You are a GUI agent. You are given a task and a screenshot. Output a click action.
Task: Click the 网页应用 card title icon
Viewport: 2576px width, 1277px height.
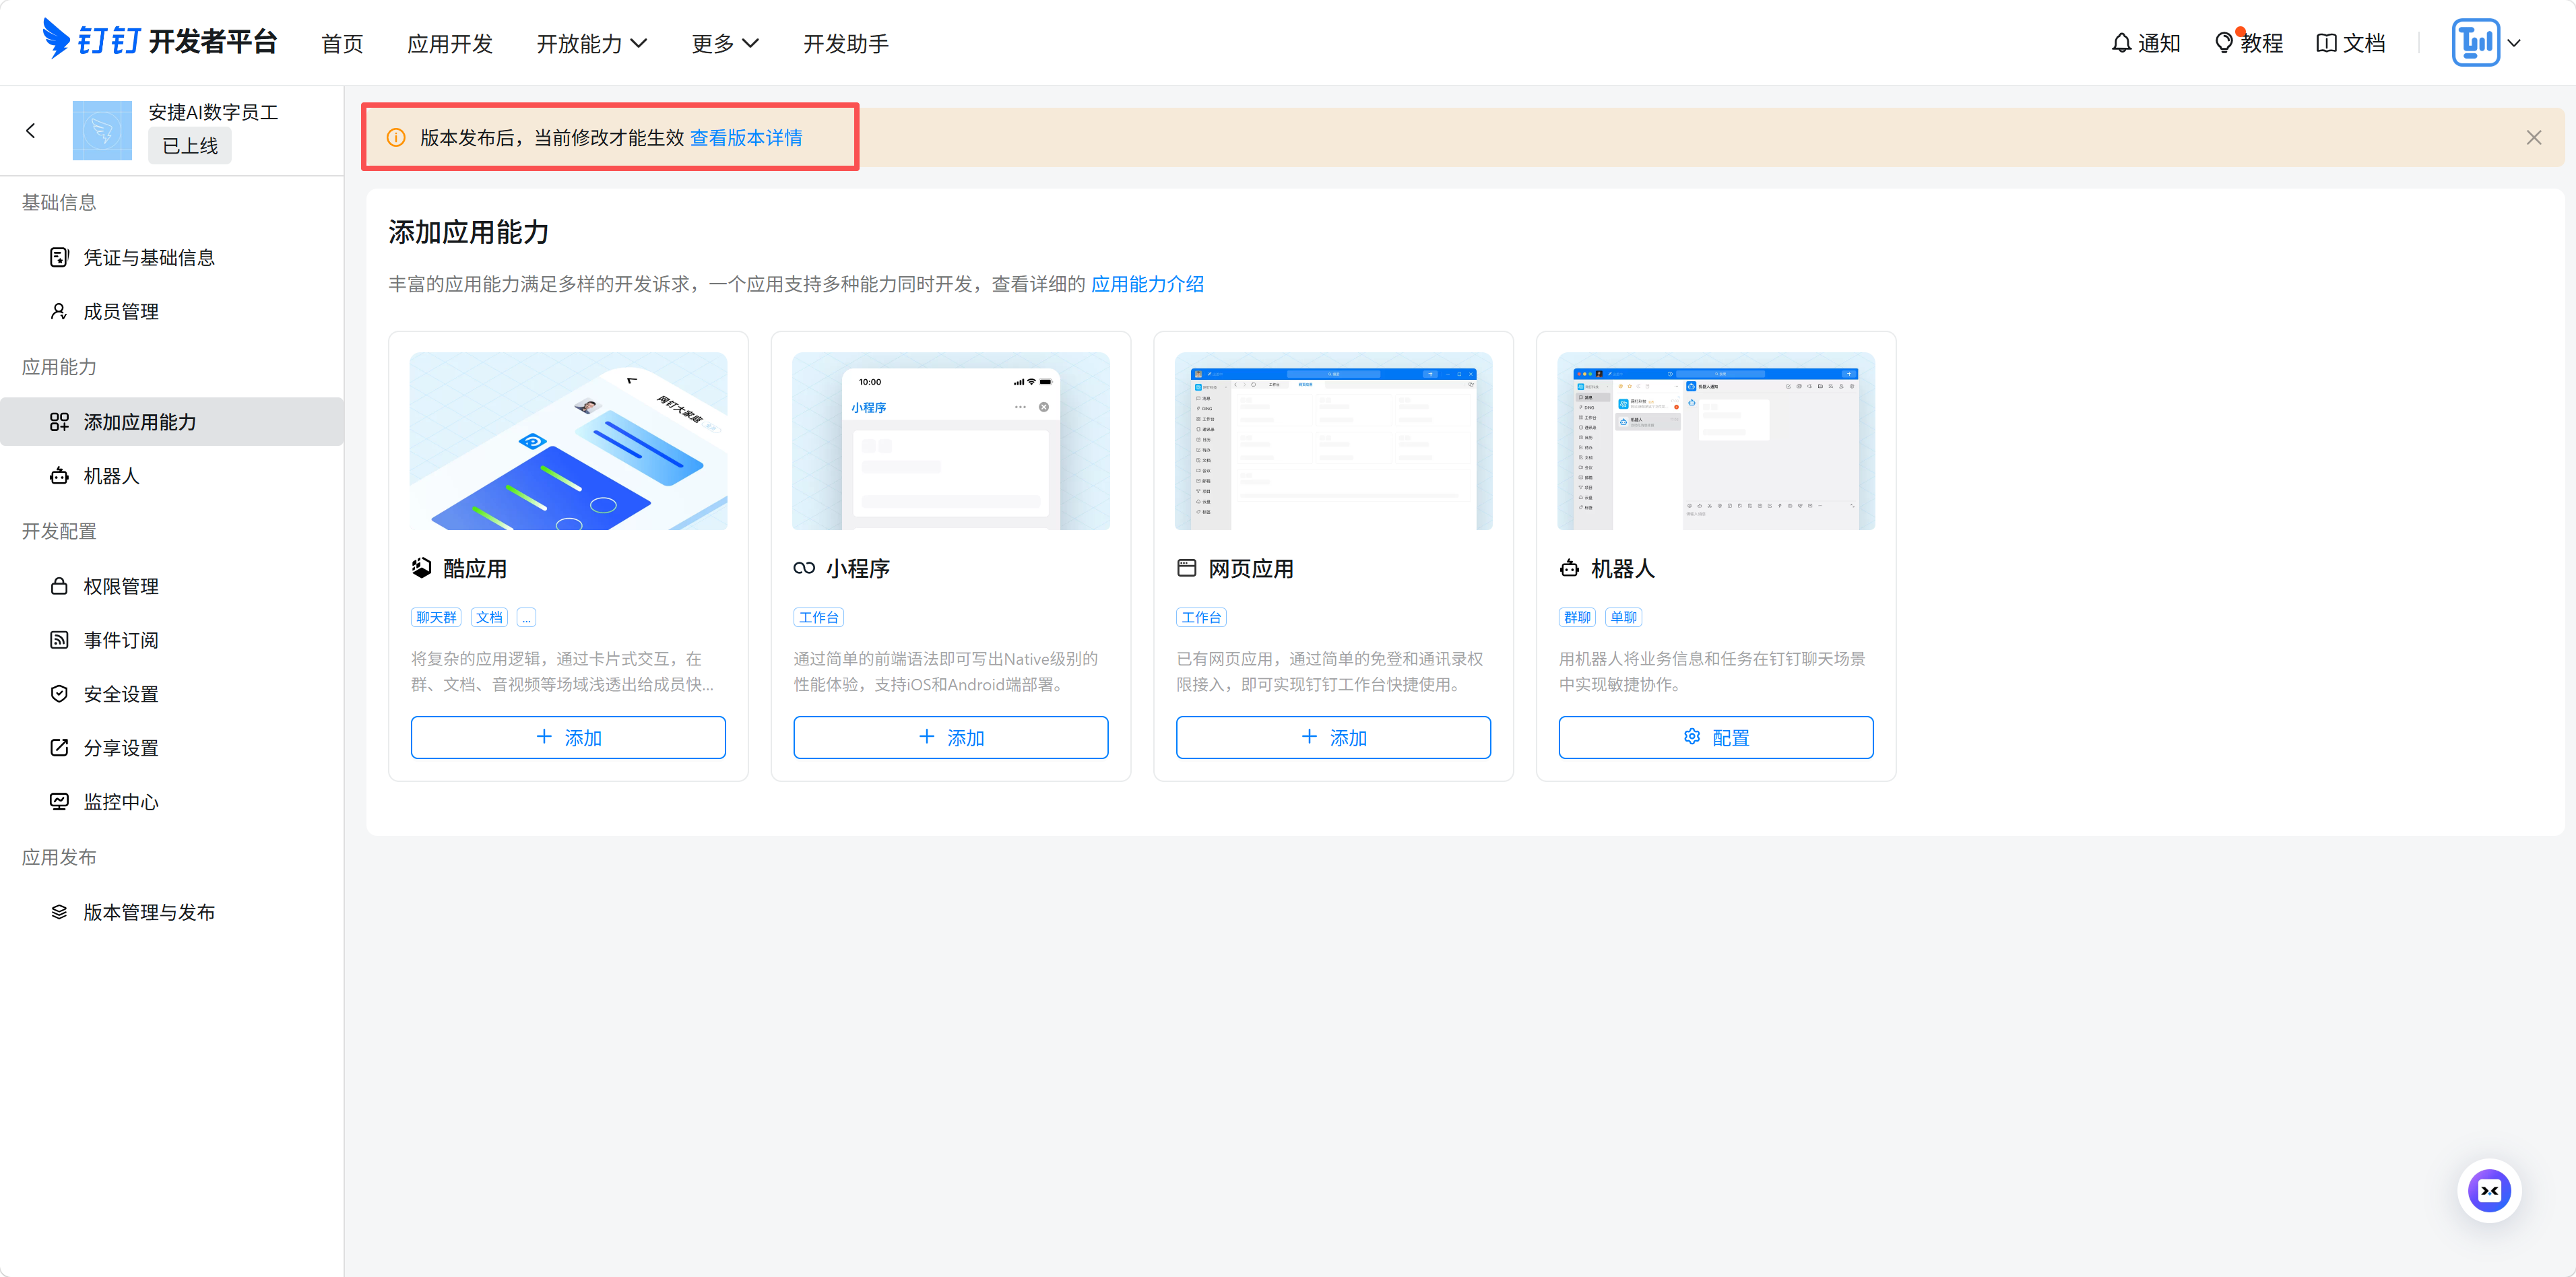[1187, 568]
